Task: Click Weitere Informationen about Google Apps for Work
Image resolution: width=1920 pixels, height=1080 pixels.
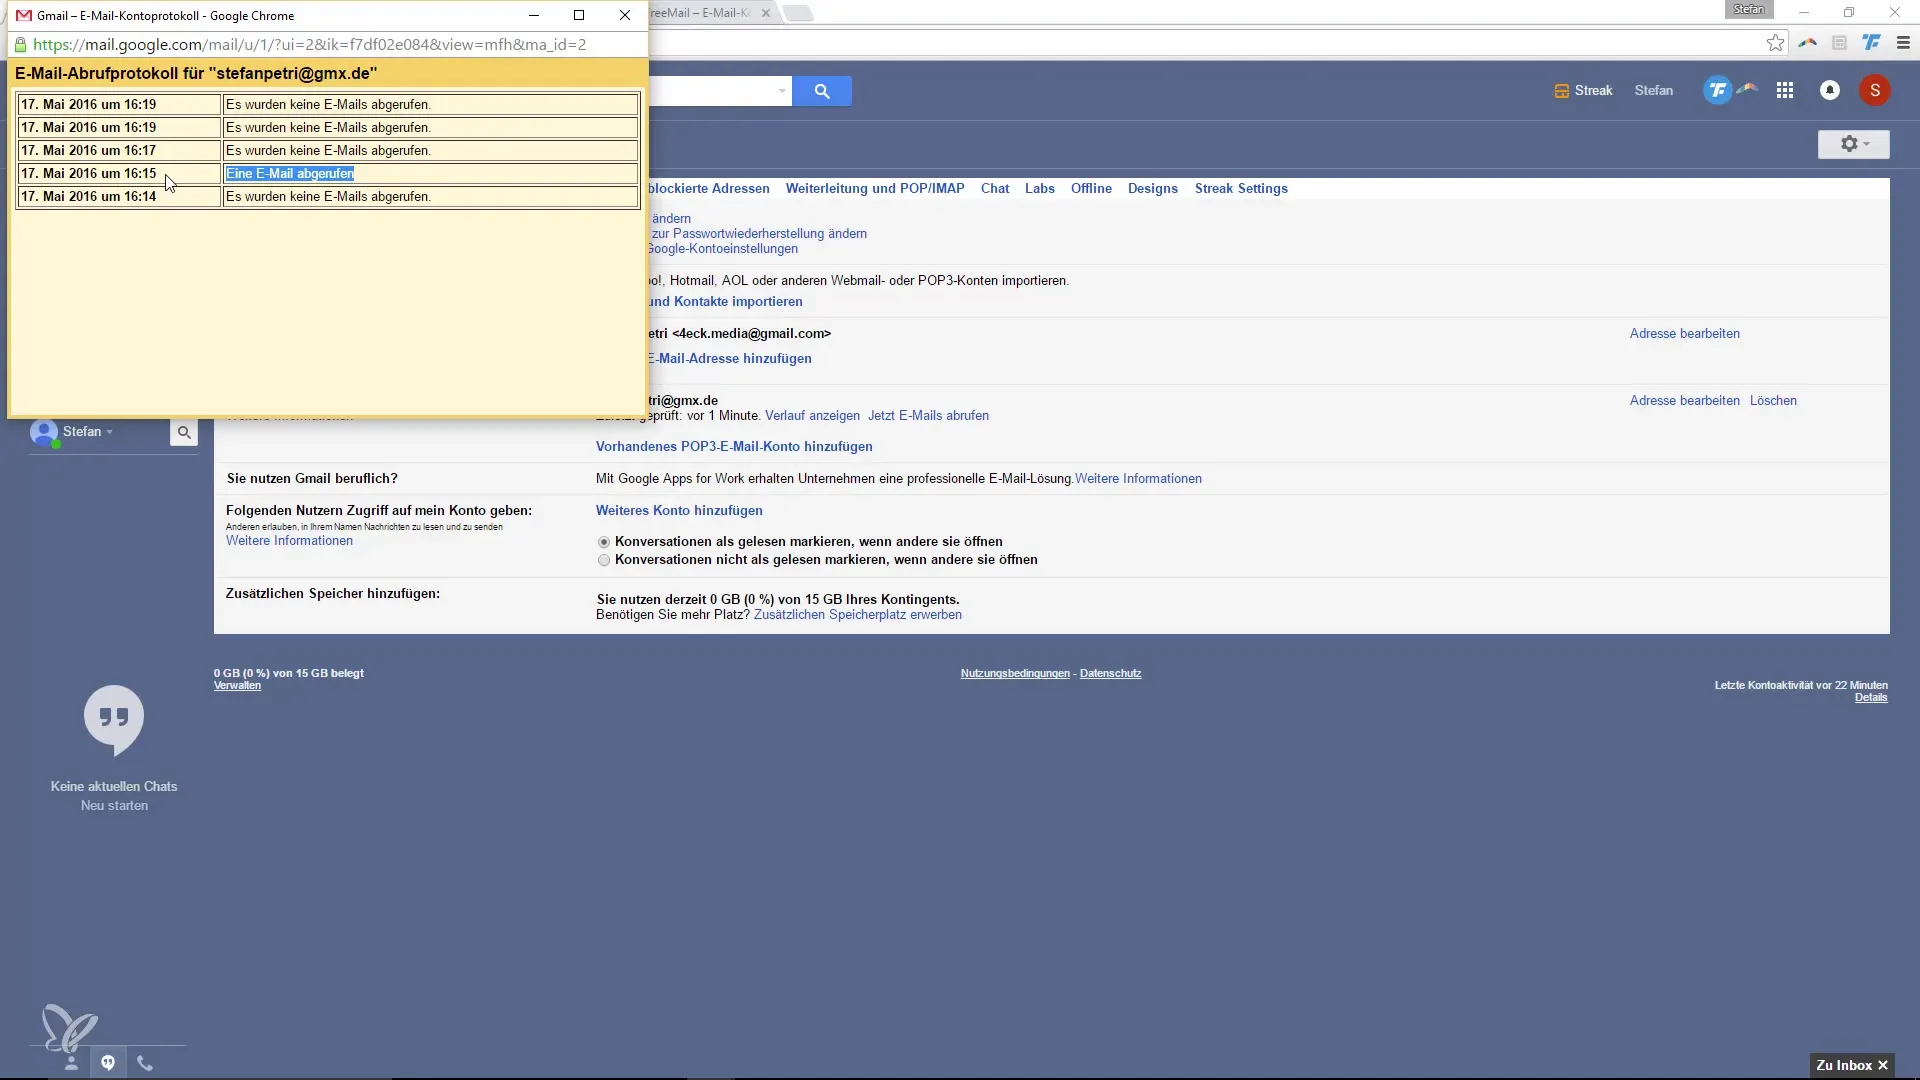Action: pos(1138,479)
